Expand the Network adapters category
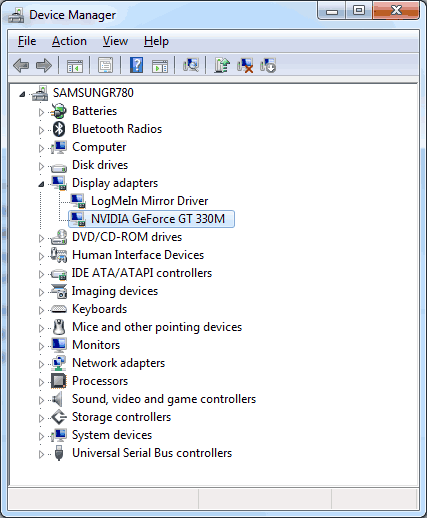This screenshot has width=427, height=518. point(41,364)
